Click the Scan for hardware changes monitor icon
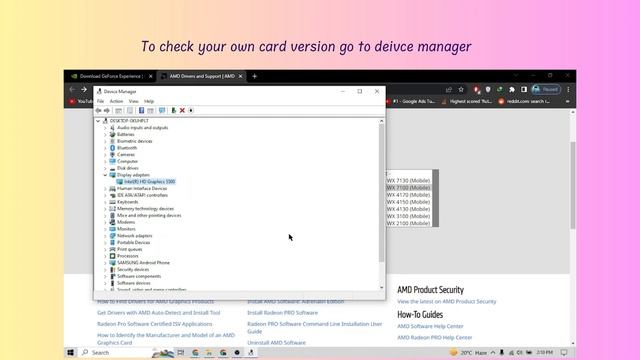 click(x=162, y=111)
